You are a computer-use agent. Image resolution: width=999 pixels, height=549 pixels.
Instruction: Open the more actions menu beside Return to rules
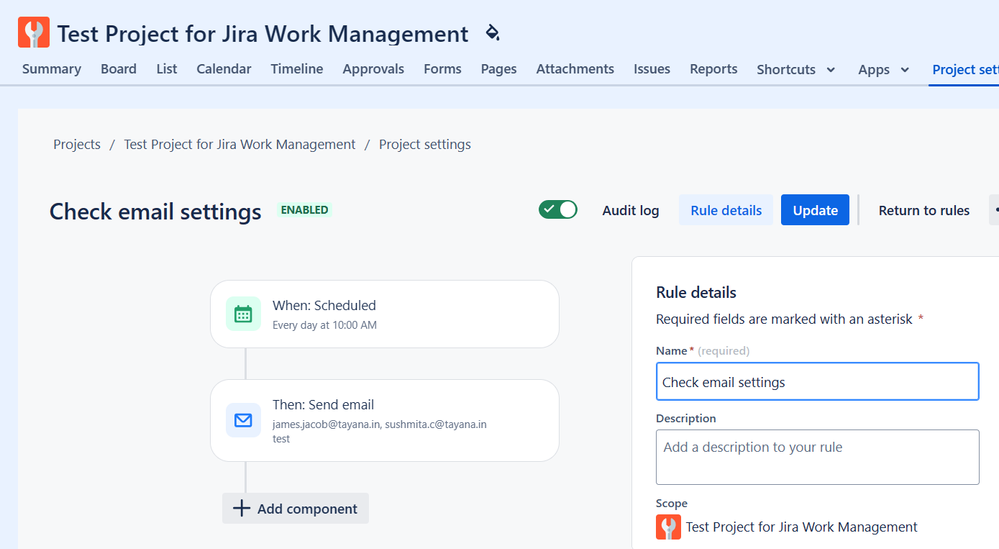pyautogui.click(x=994, y=210)
